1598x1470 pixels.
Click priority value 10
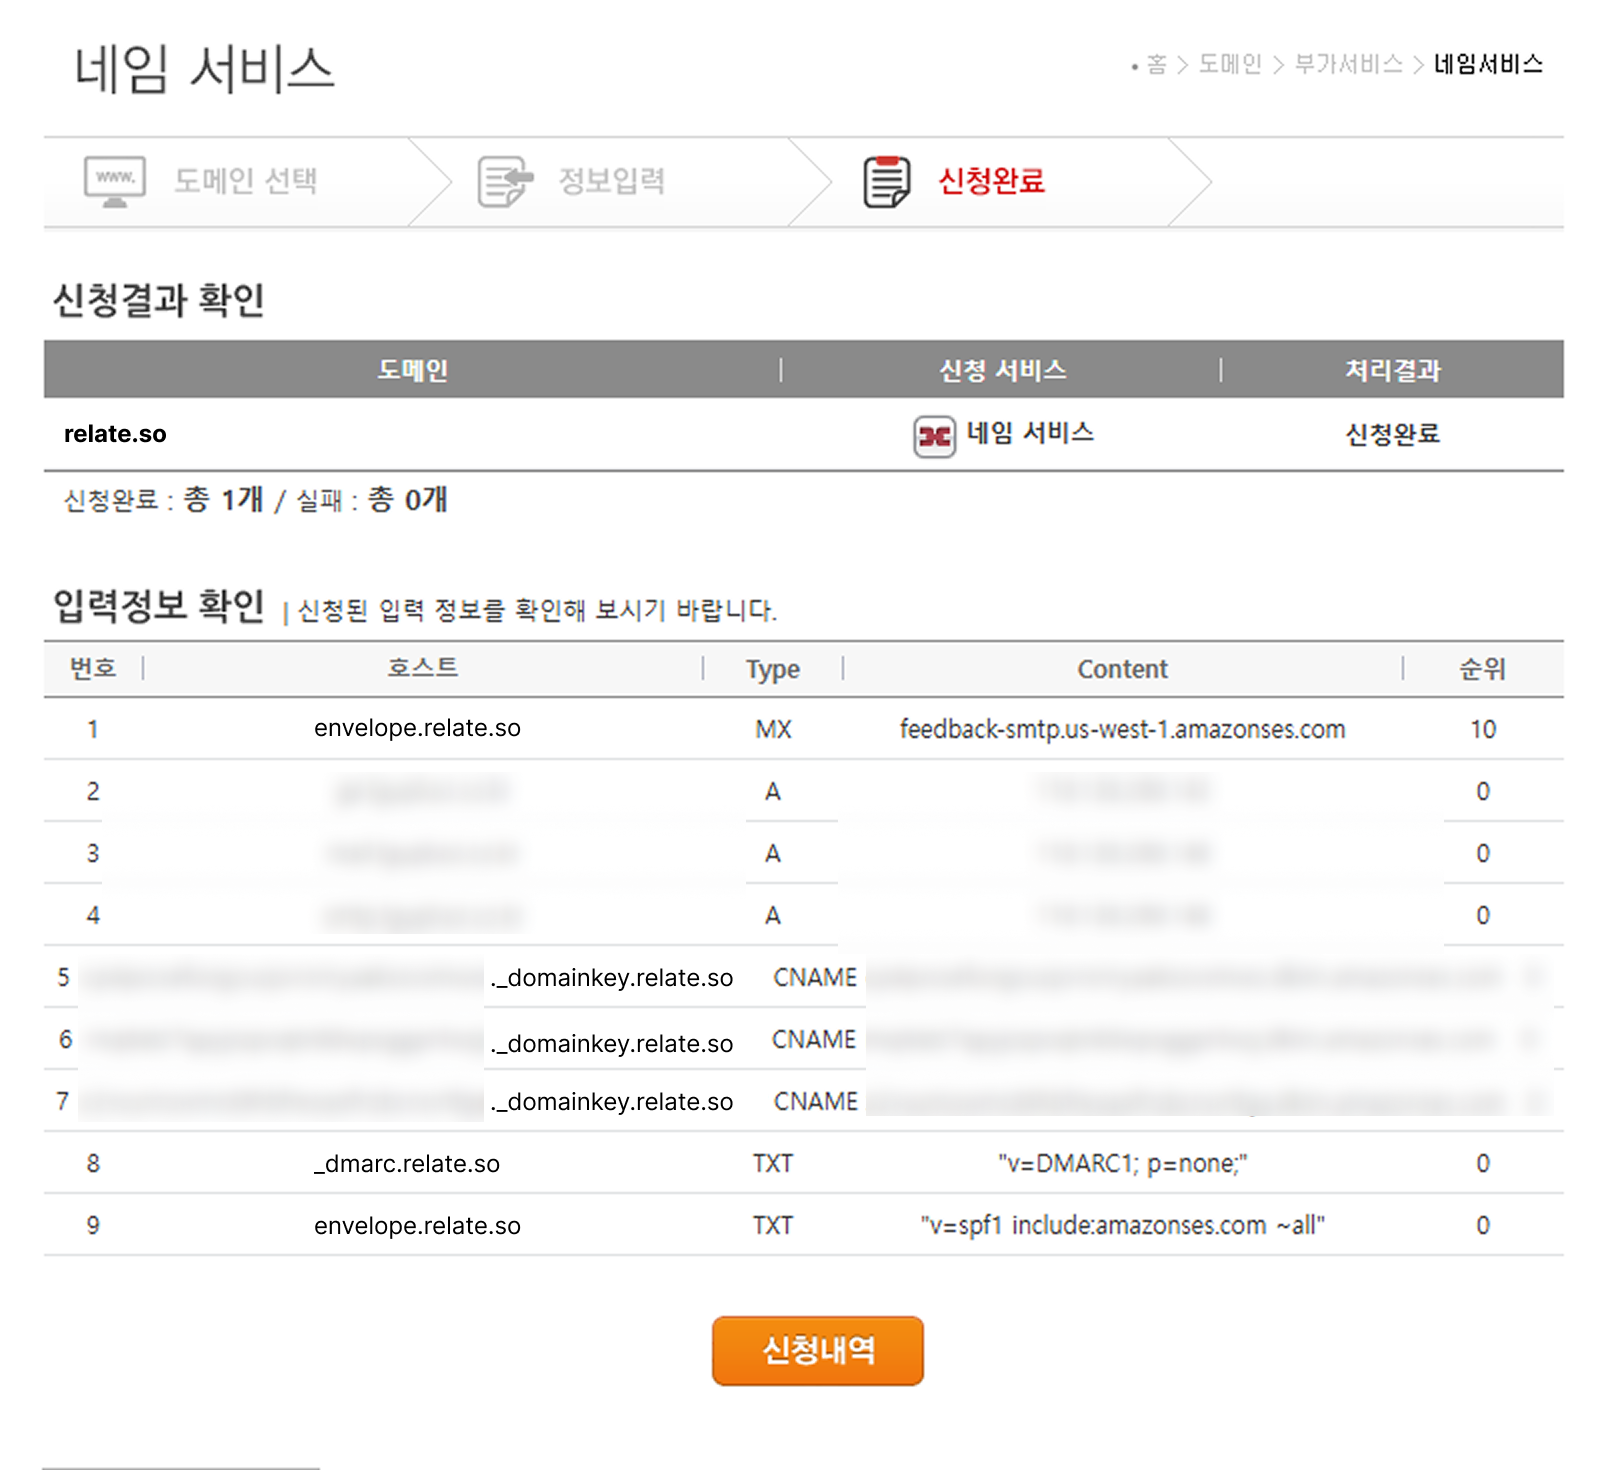coord(1483,729)
